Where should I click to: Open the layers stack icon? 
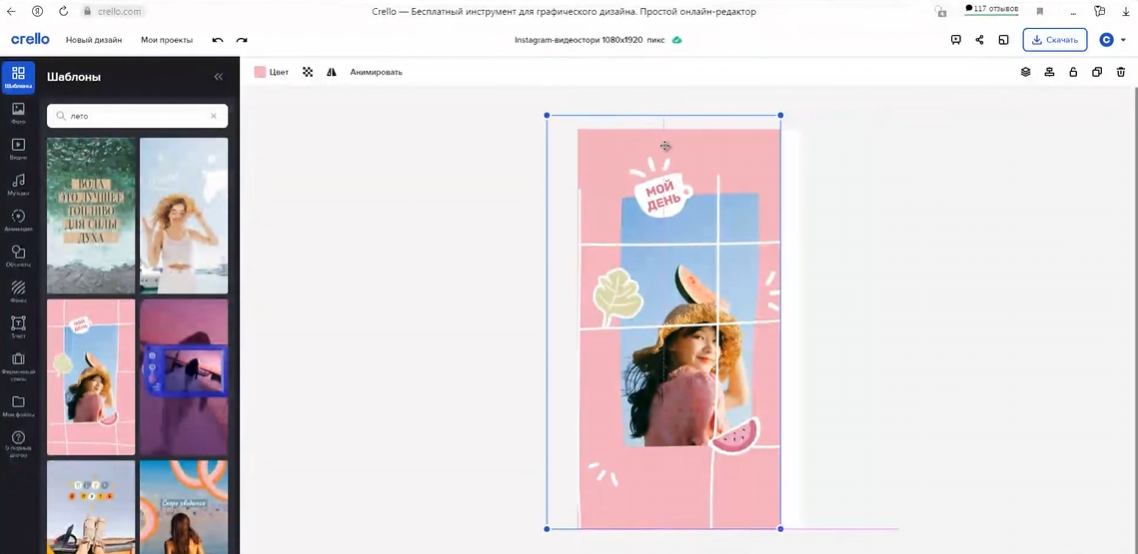pyautogui.click(x=1026, y=72)
